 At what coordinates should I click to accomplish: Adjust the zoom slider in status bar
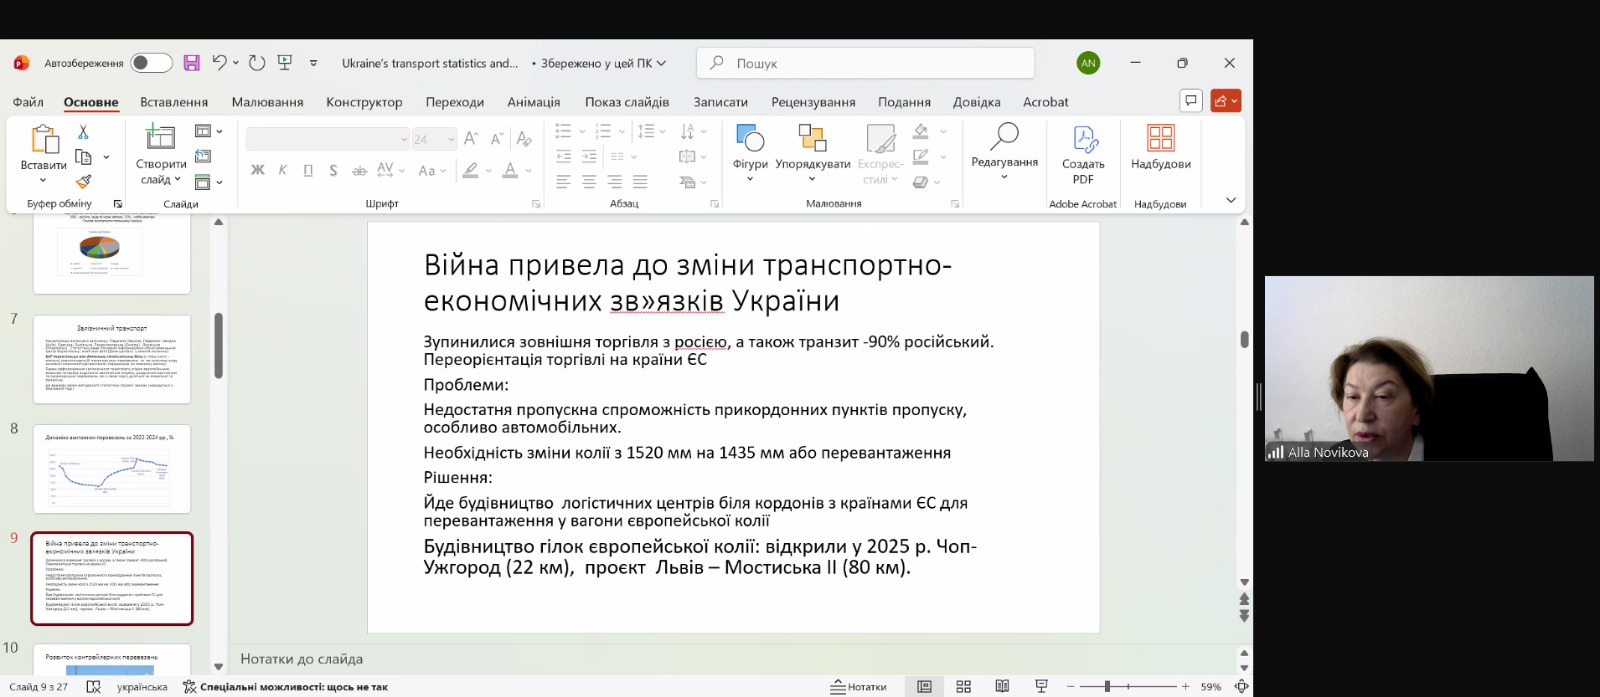1108,687
